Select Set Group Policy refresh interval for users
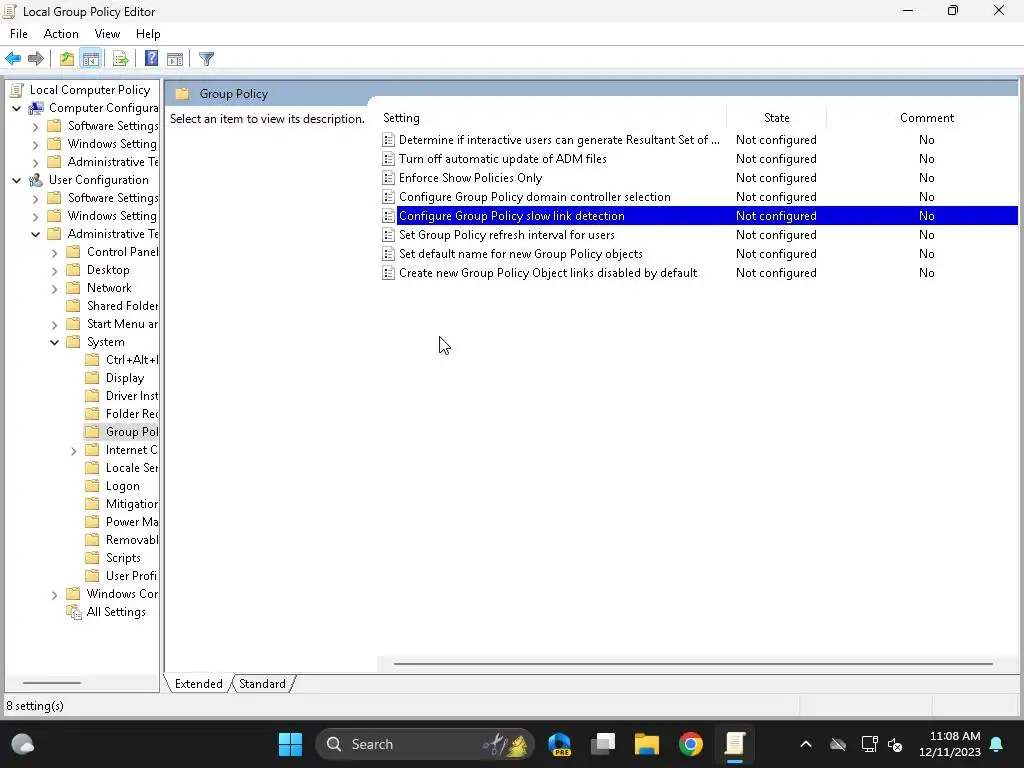 coord(507,235)
